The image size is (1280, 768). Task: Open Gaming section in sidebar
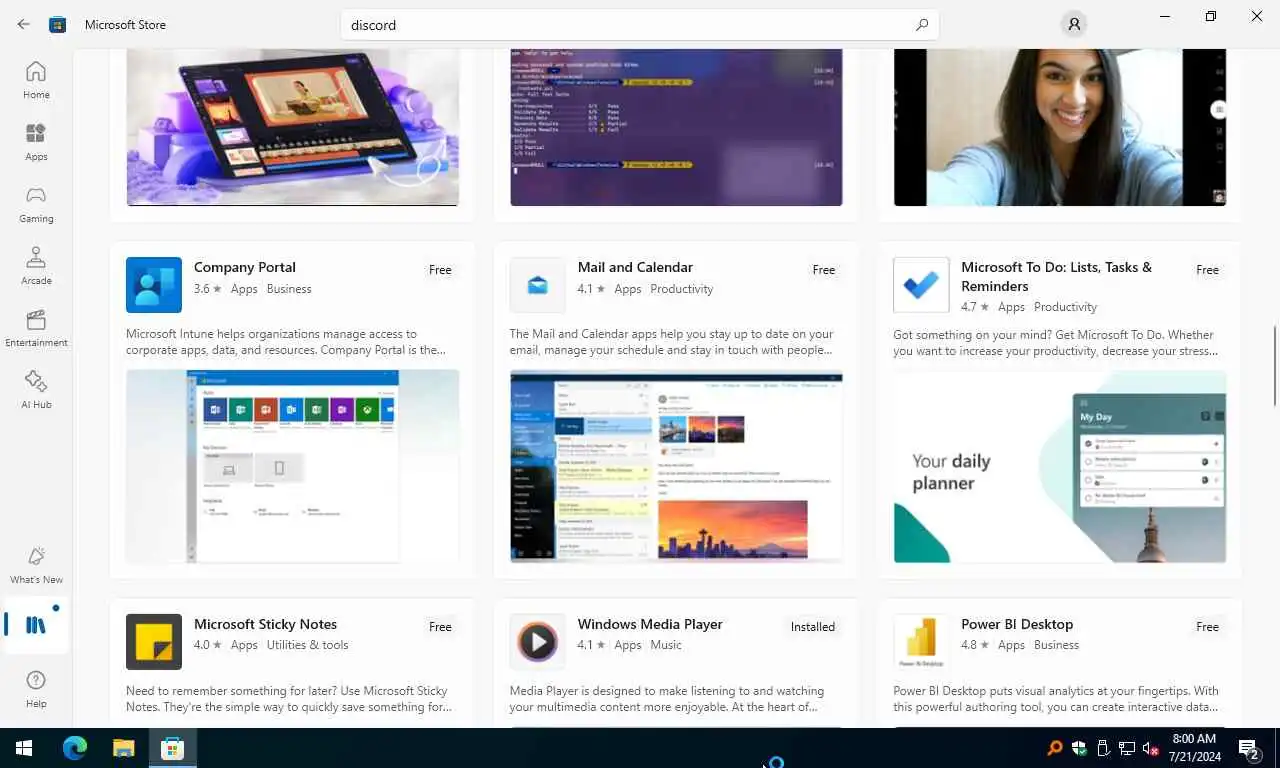(36, 204)
